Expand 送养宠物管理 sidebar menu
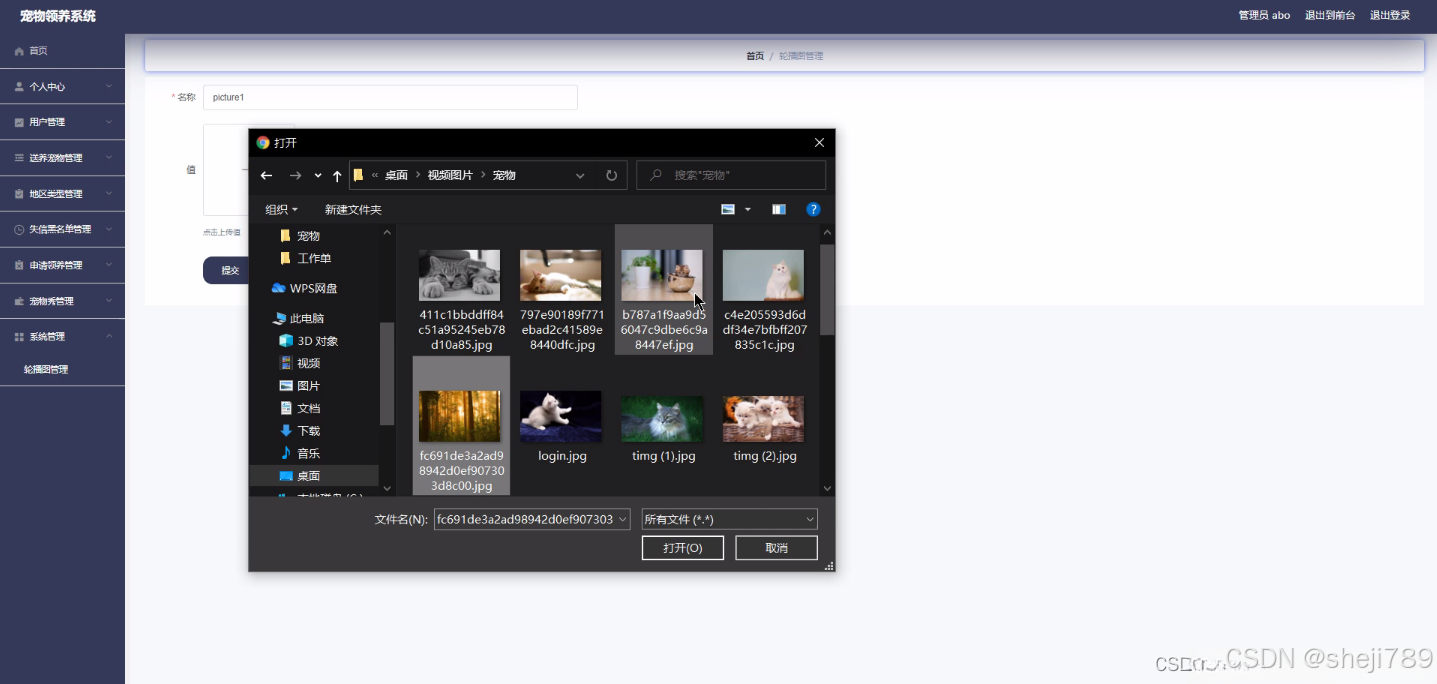 tap(62, 158)
